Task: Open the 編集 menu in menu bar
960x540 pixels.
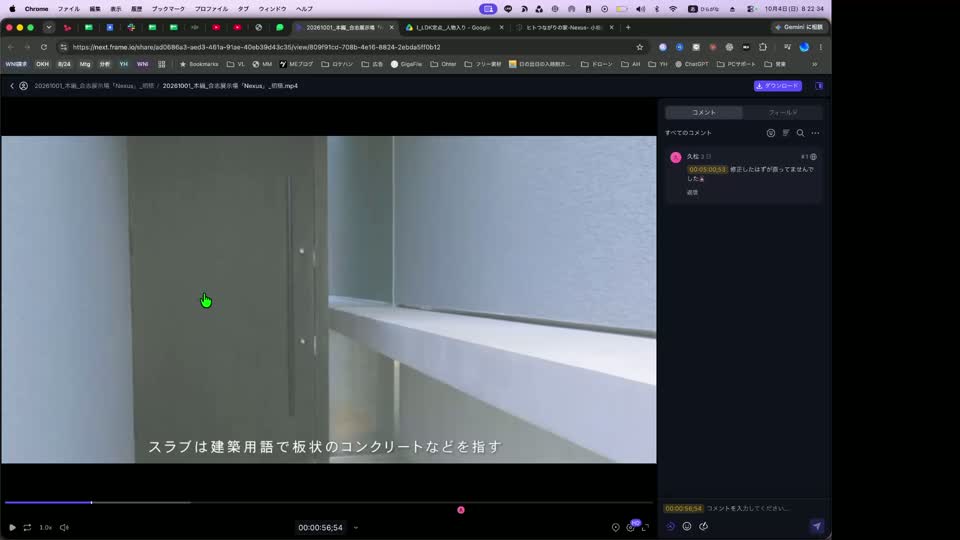Action: coord(95,9)
